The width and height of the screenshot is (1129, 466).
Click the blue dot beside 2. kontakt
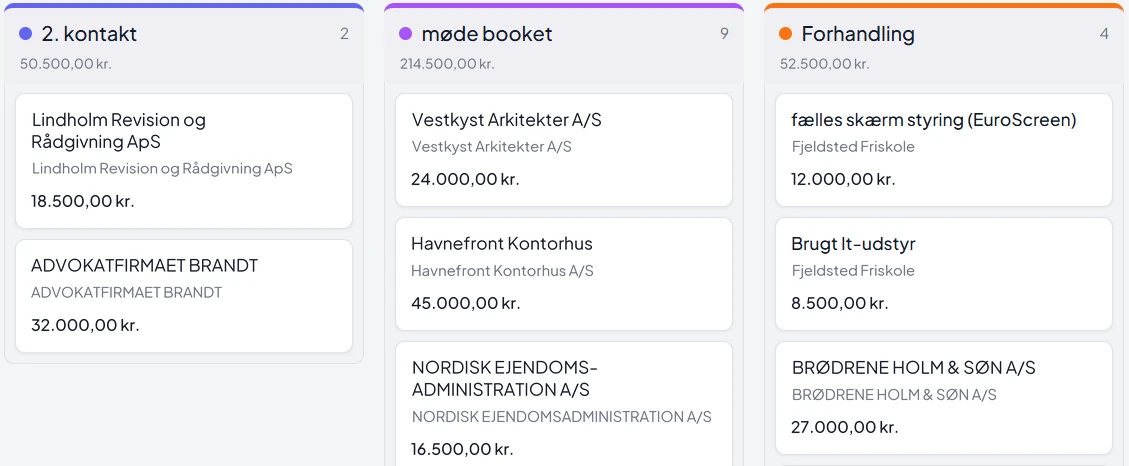coord(25,33)
